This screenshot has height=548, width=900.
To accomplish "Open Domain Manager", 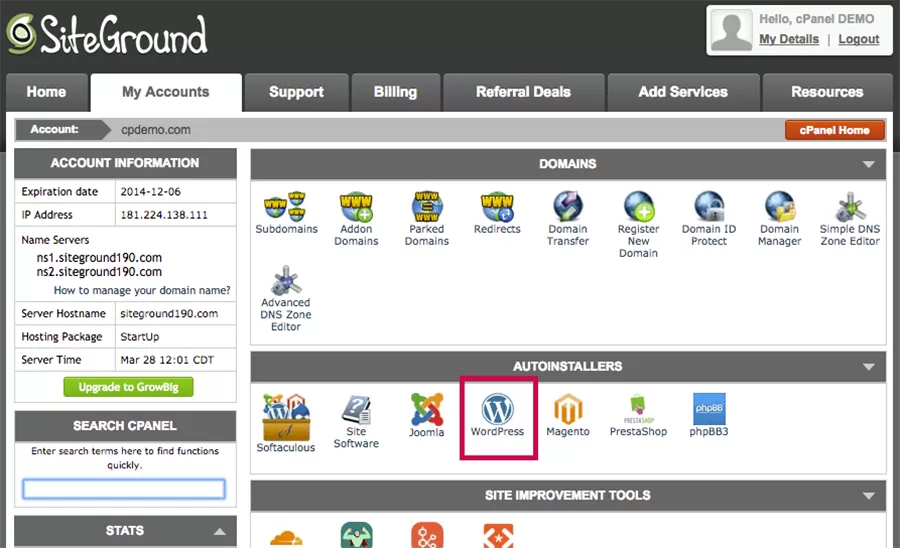I will tap(779, 219).
